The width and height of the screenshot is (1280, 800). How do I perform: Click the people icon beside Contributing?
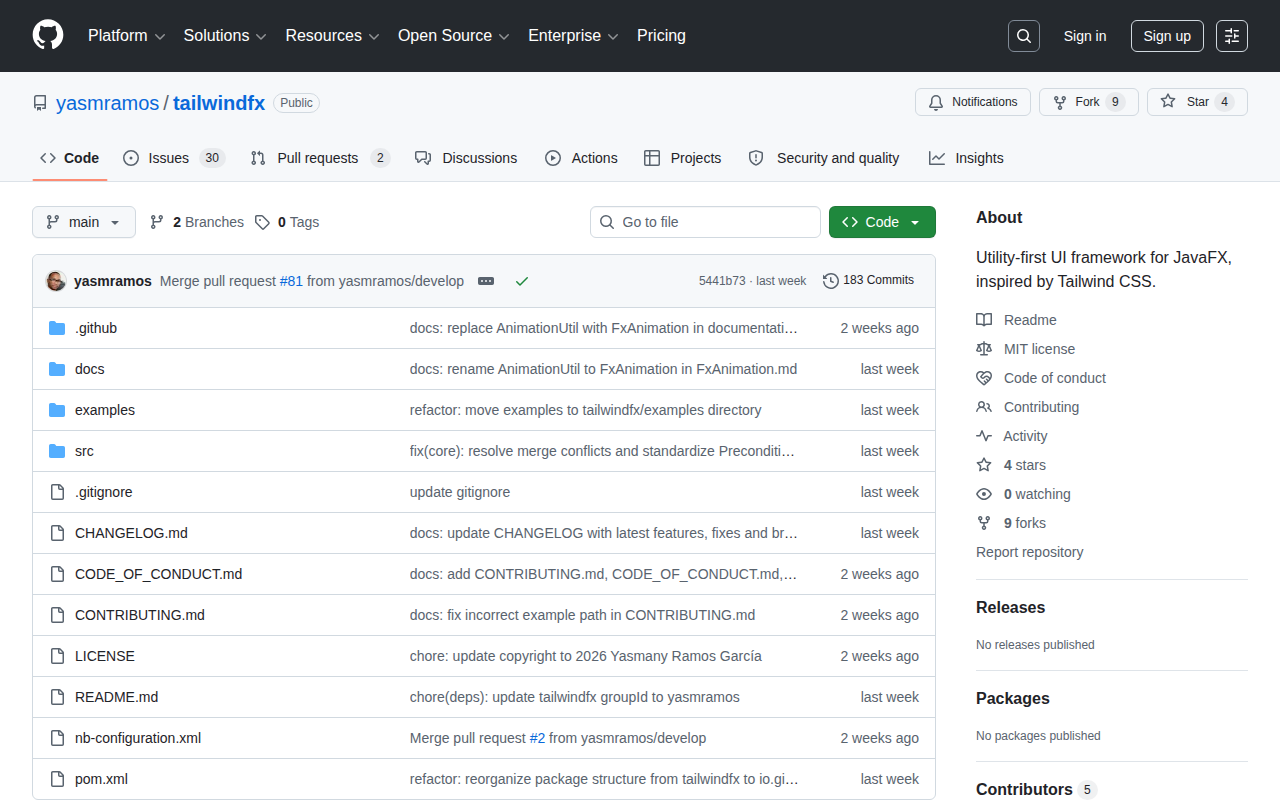(x=984, y=407)
